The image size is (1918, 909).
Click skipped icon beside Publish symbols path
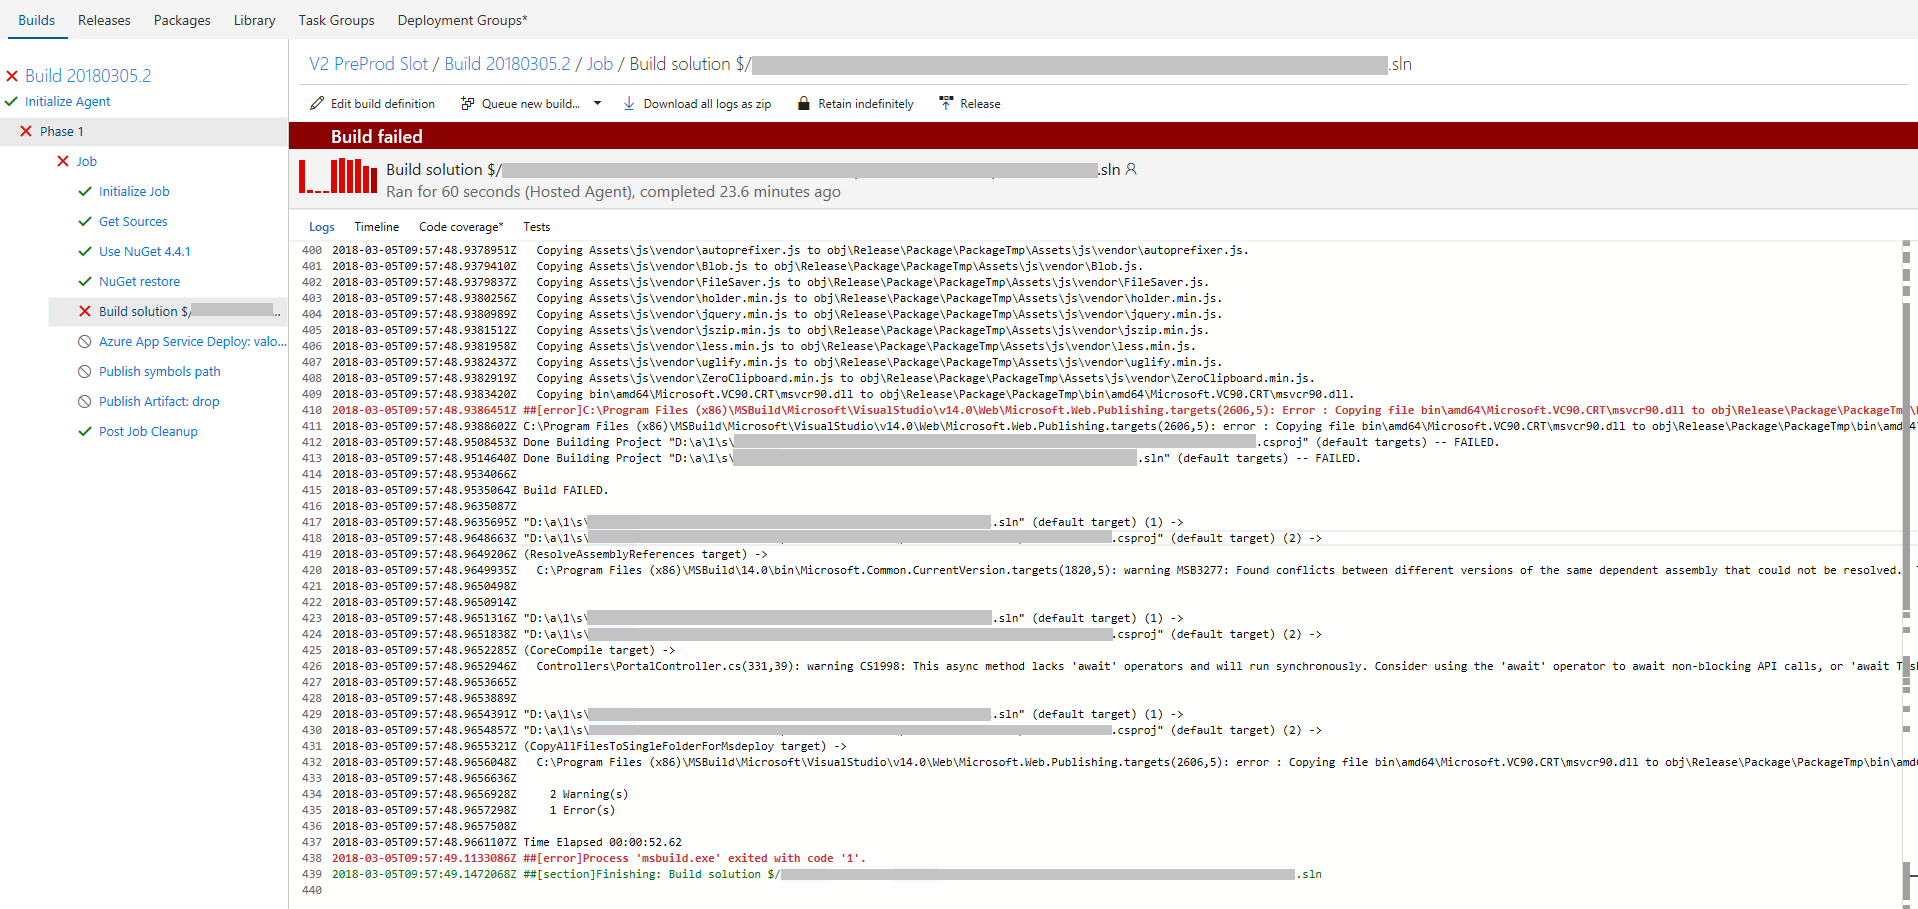(85, 371)
